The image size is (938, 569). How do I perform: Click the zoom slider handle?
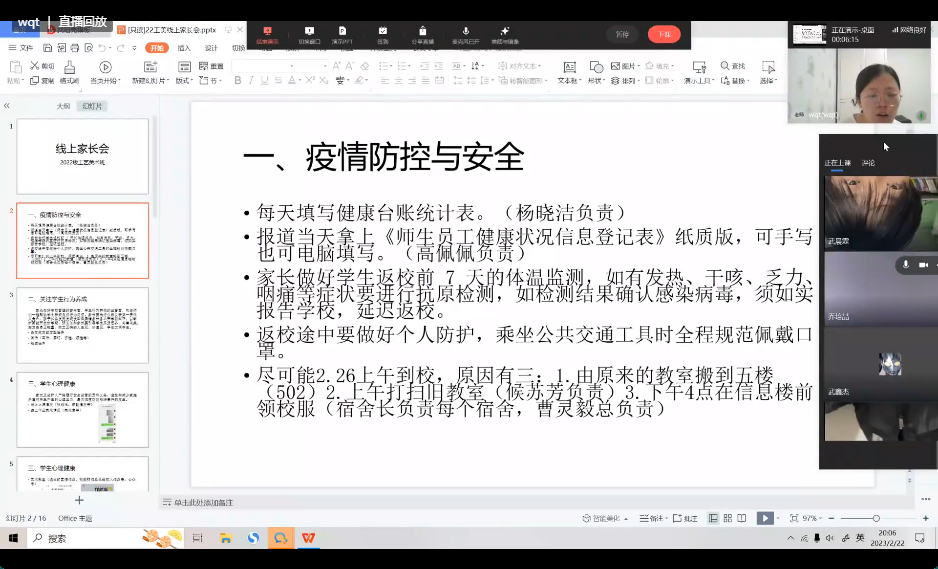click(x=876, y=518)
